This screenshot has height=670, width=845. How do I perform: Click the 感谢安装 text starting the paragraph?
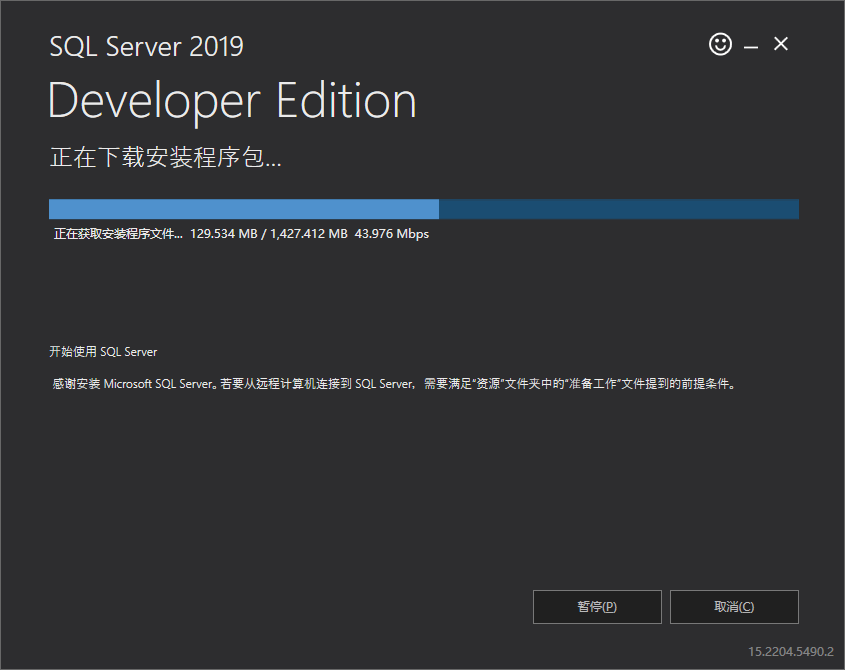76,384
